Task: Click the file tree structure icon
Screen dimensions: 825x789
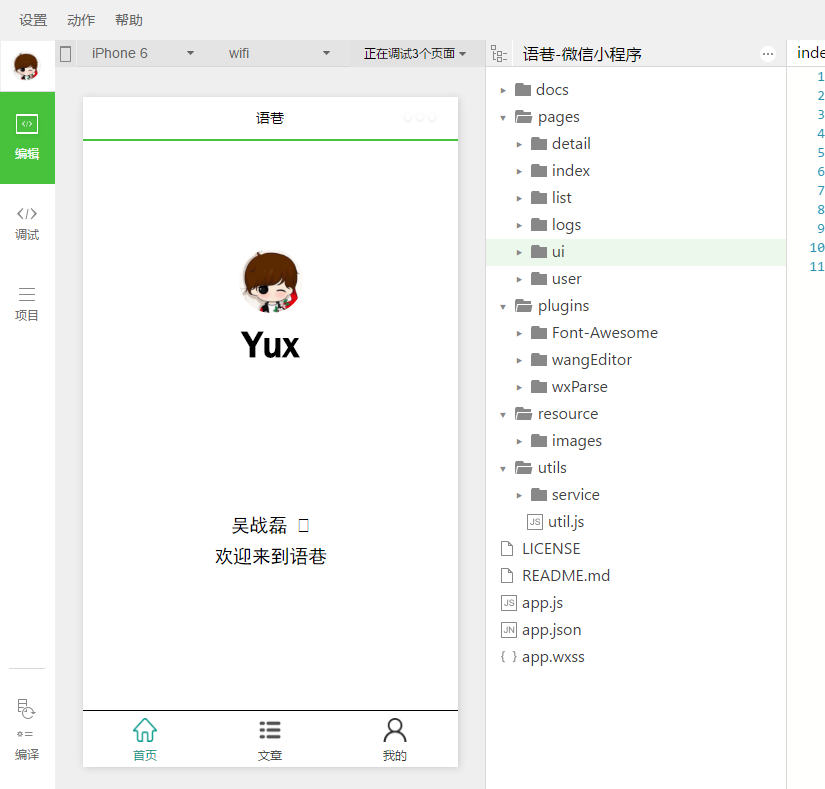Action: pos(499,54)
